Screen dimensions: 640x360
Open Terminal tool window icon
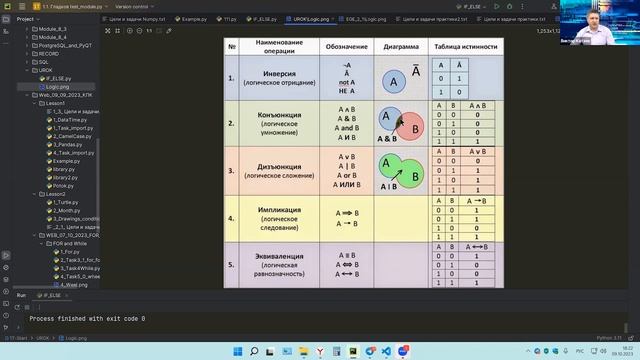(x=6, y=304)
